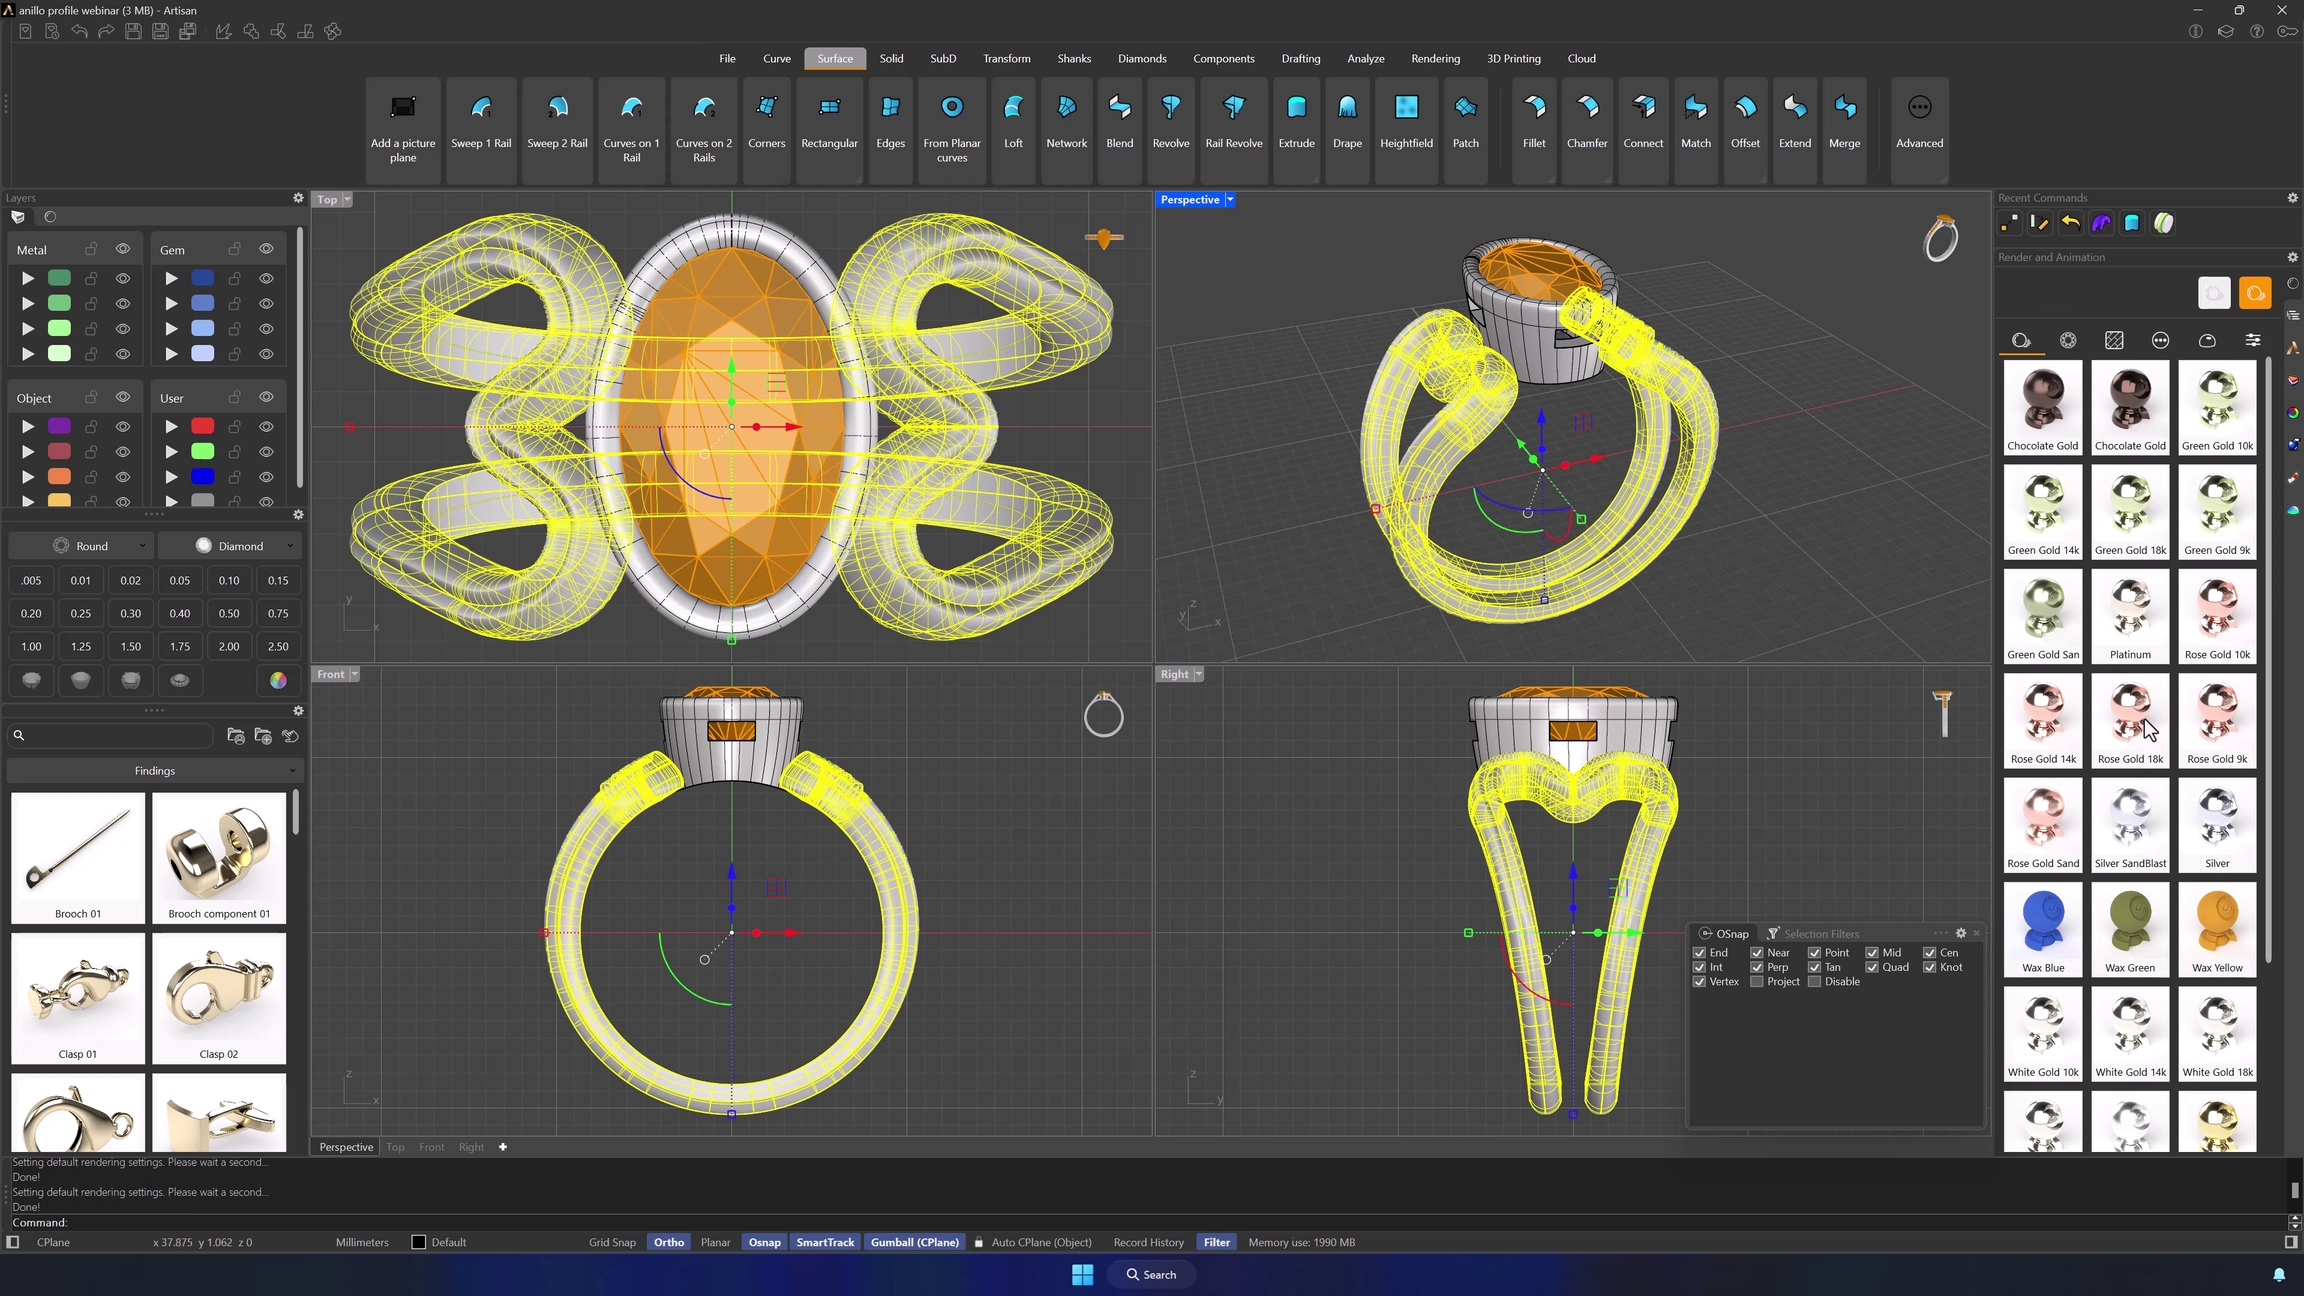Toggle the Ortho status bar button
2304x1296 pixels.
pos(668,1242)
